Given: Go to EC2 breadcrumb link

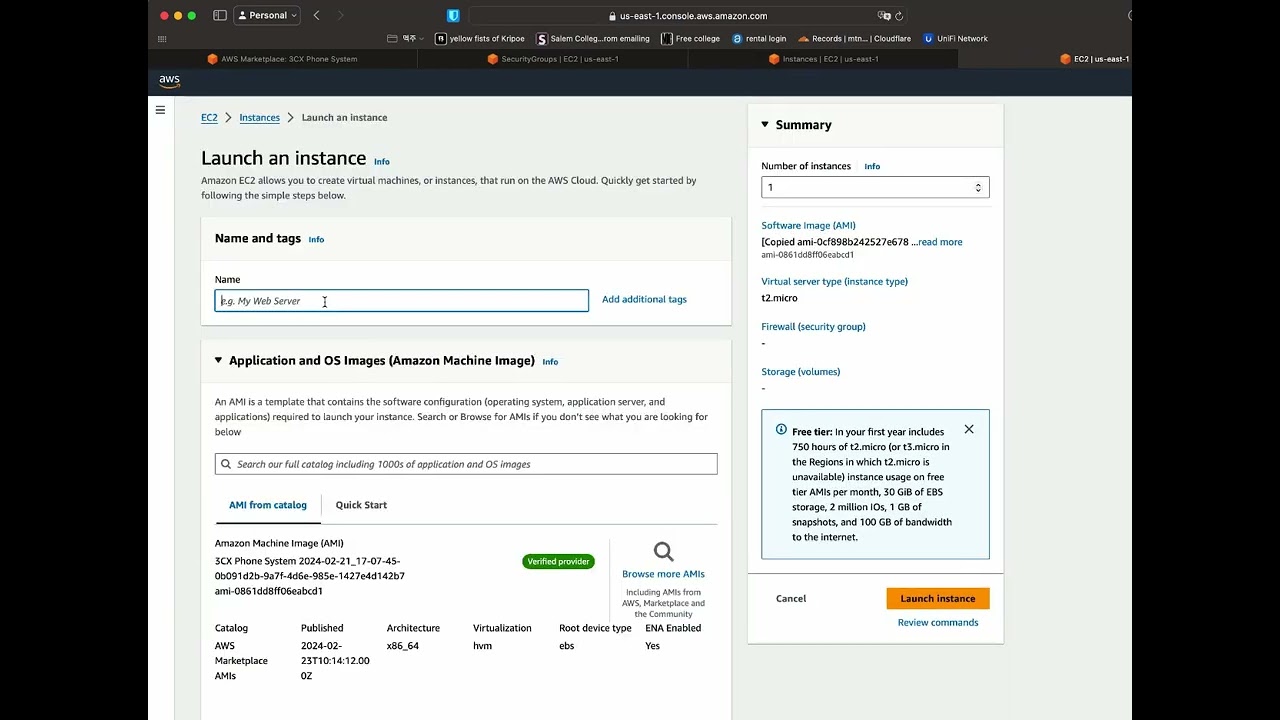Looking at the screenshot, I should coord(209,118).
